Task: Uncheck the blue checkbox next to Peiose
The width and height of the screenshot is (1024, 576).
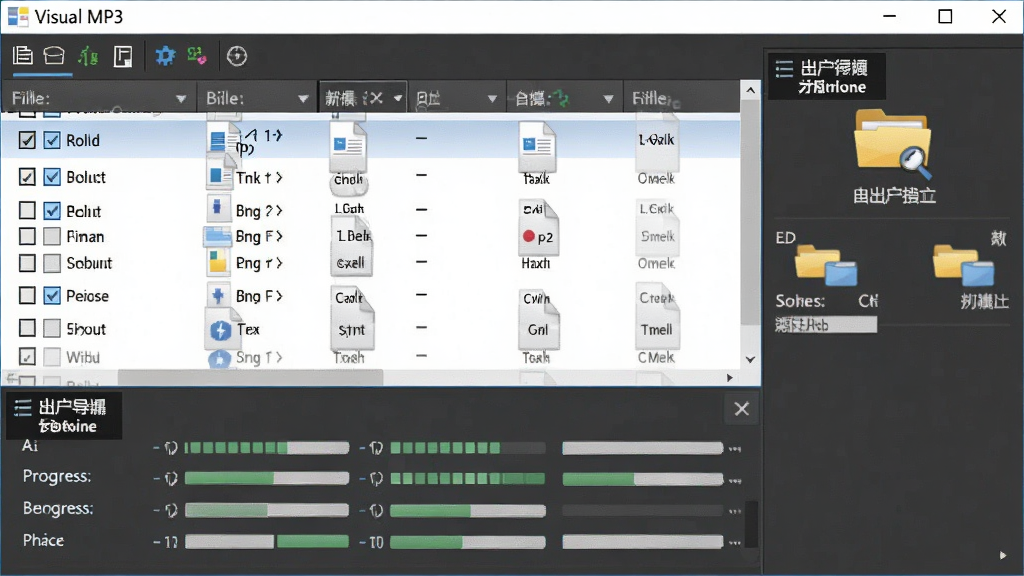Action: pyautogui.click(x=52, y=295)
